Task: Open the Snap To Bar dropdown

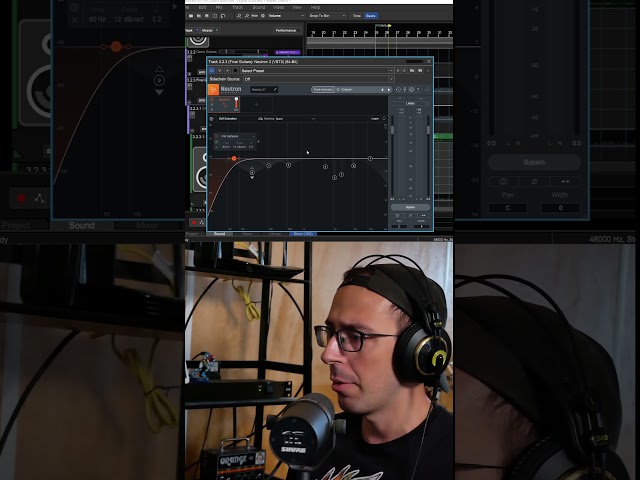Action: point(327,16)
